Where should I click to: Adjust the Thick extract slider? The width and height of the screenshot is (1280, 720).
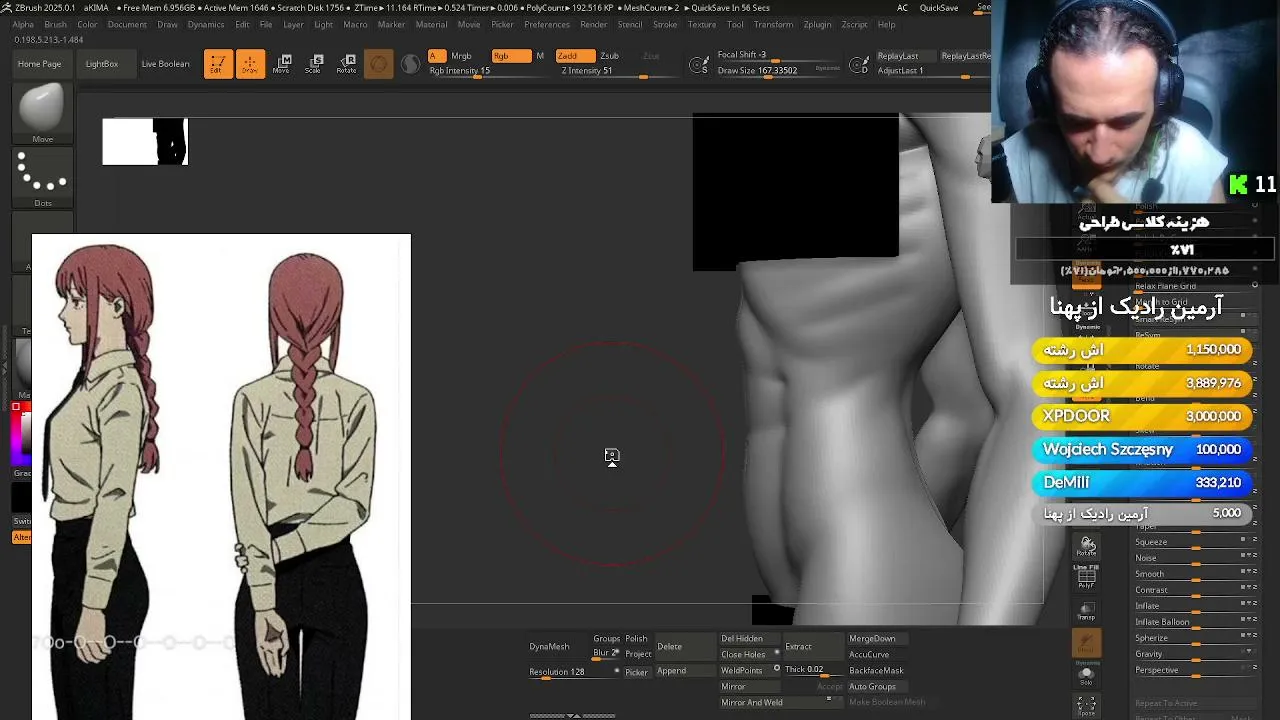click(814, 670)
